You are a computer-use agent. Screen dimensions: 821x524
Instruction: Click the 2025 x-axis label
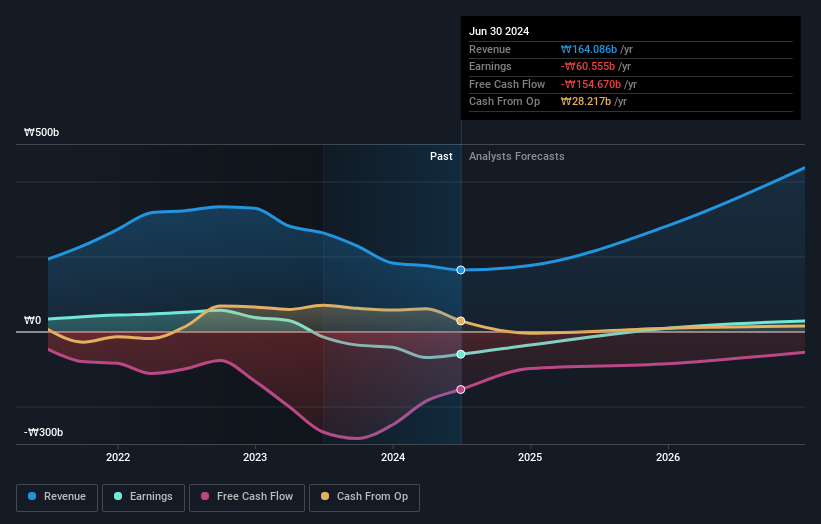point(530,458)
